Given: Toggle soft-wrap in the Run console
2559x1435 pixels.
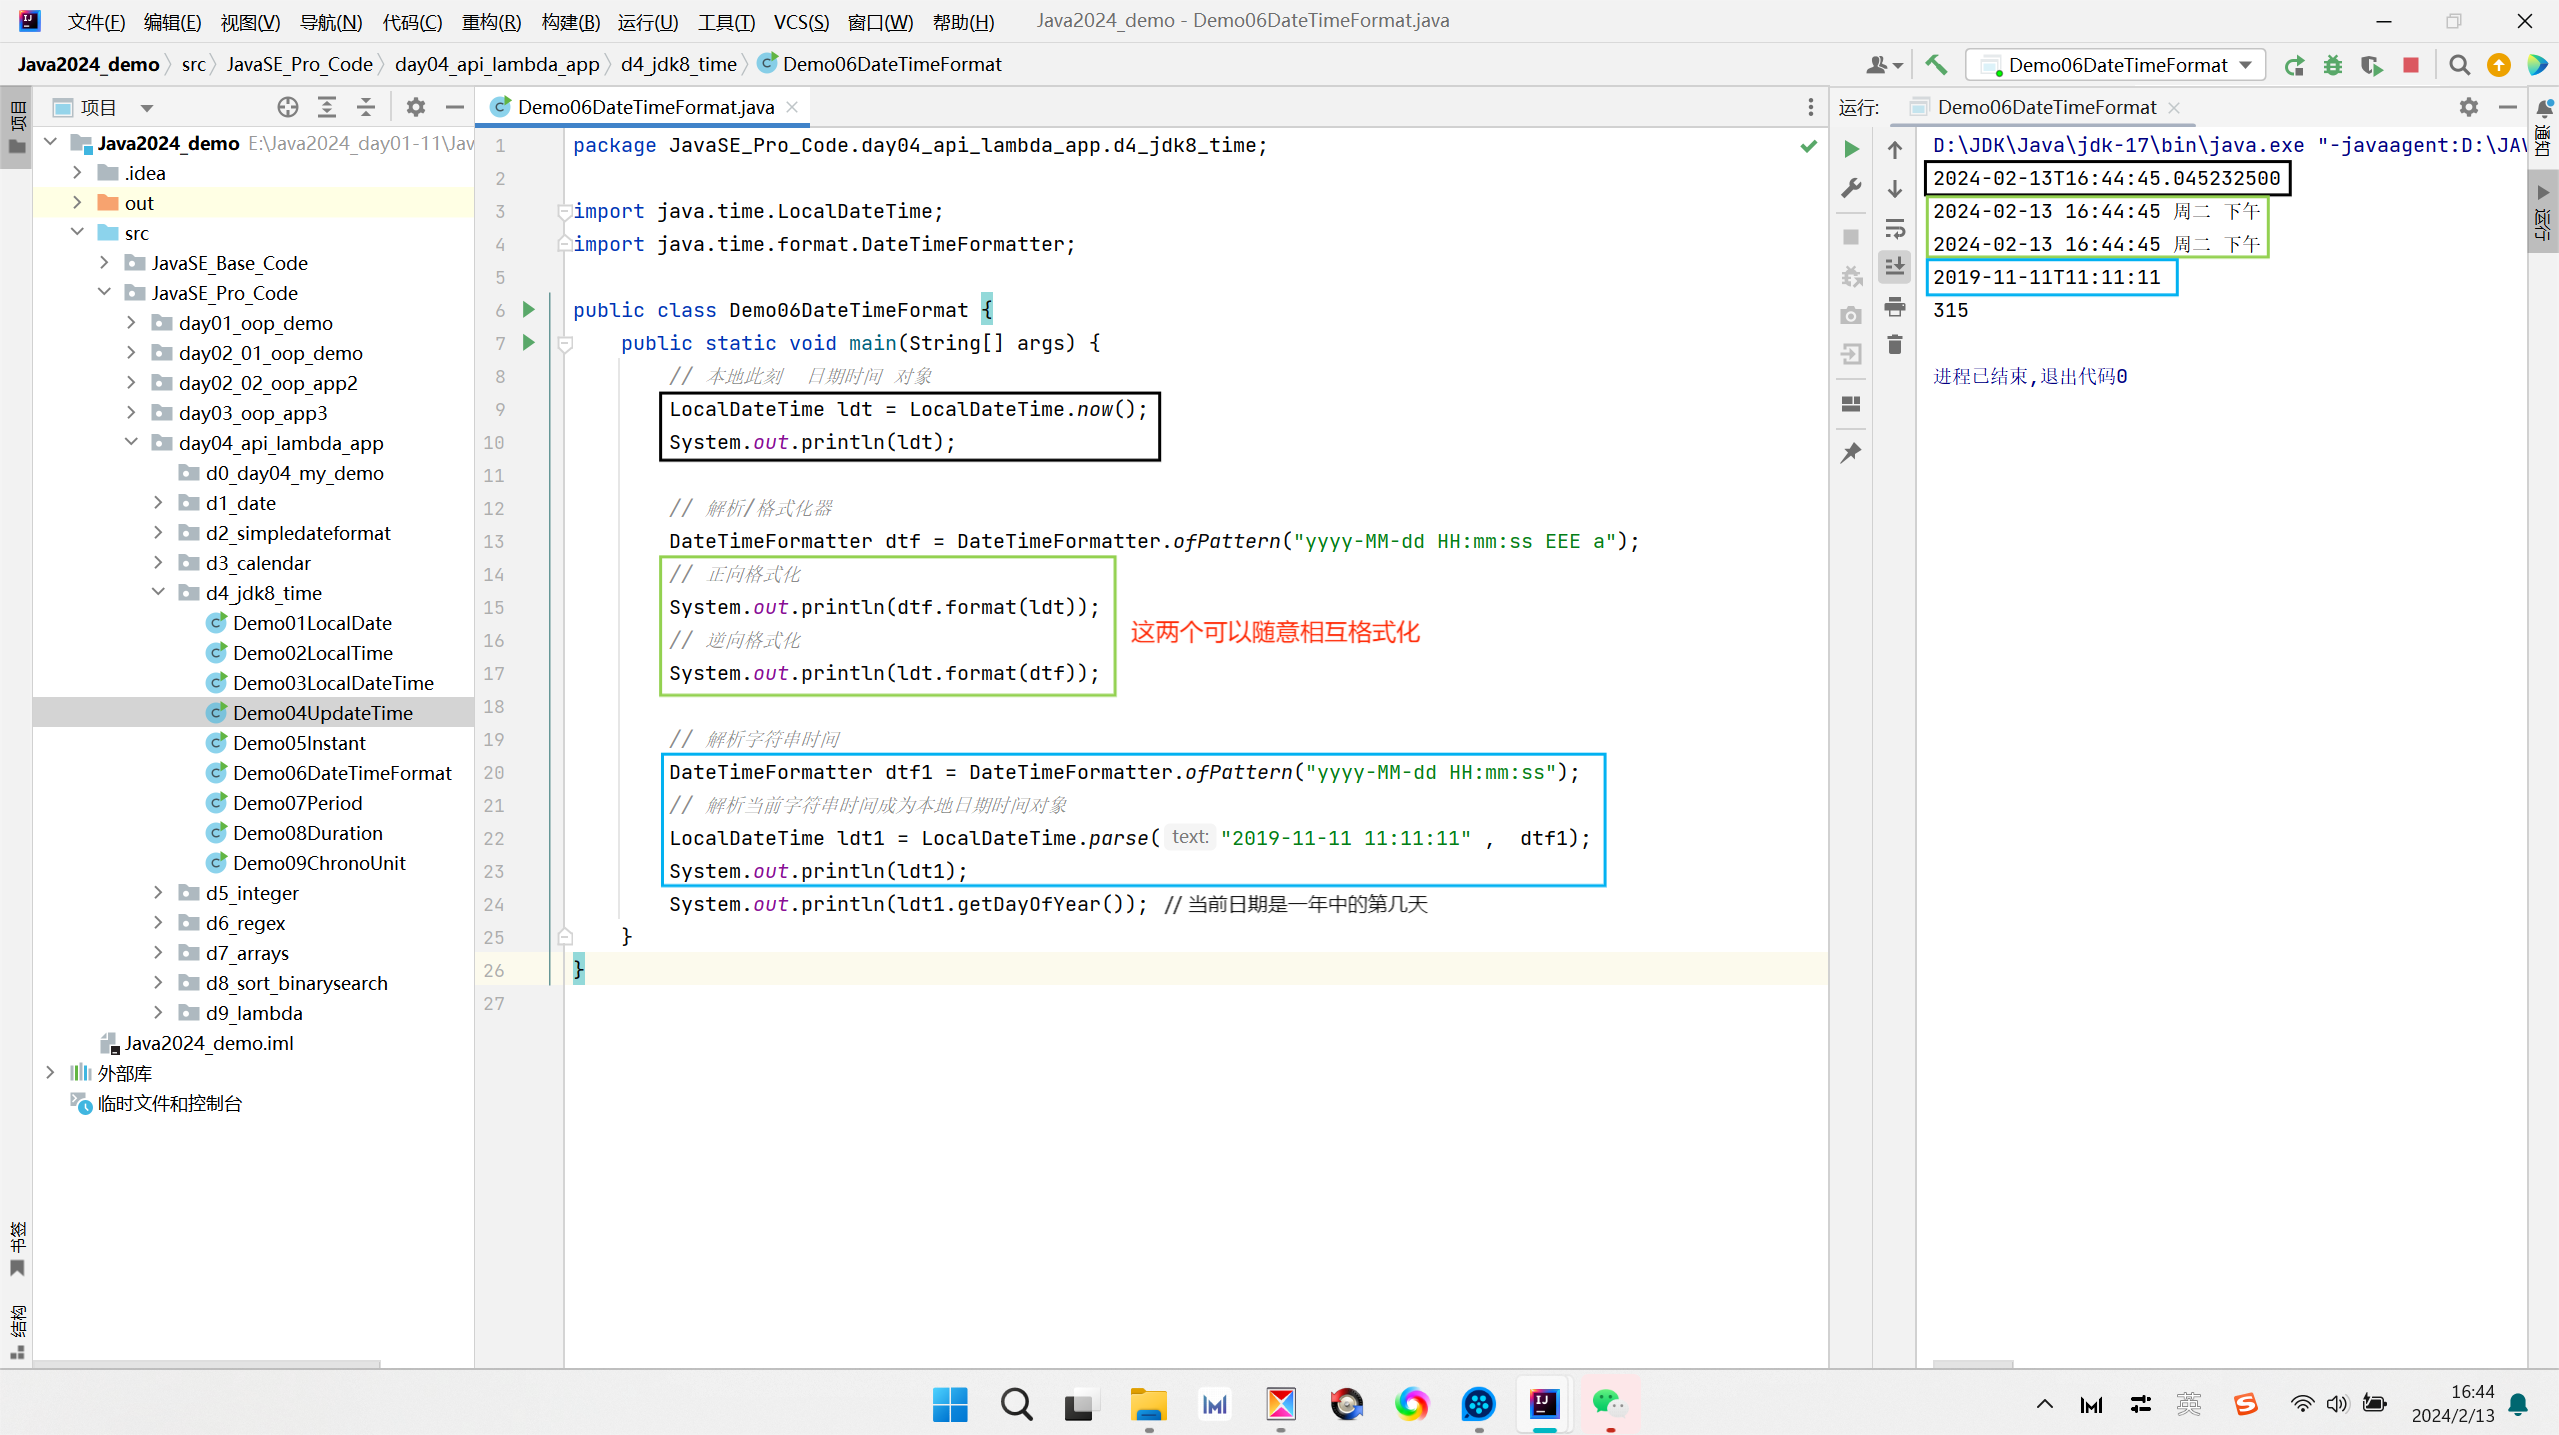Looking at the screenshot, I should [1894, 228].
